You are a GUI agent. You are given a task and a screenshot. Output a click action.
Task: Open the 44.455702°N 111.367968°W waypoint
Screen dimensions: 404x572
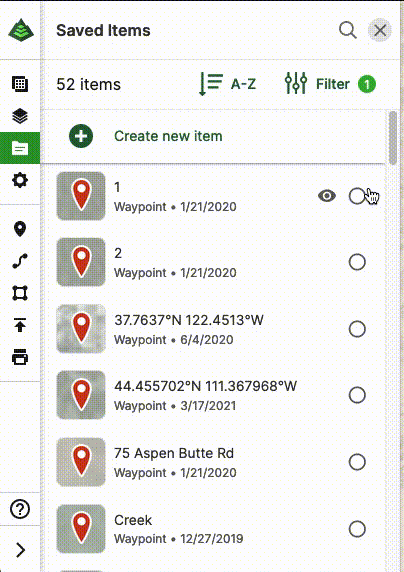click(x=212, y=395)
